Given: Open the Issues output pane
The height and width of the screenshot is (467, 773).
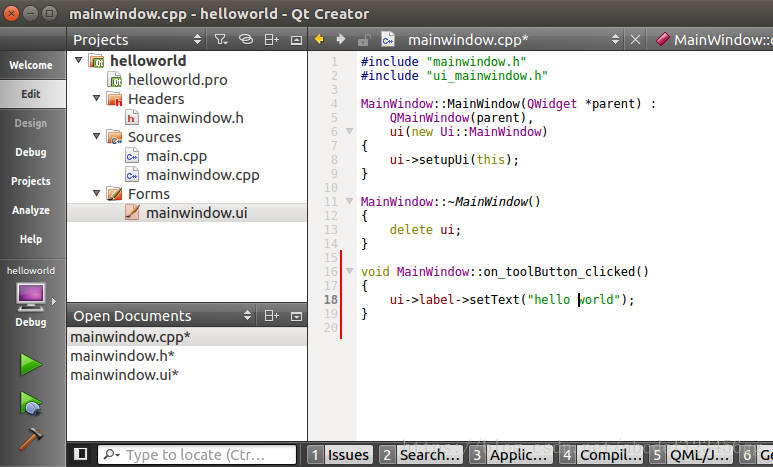Looking at the screenshot, I should (341, 455).
